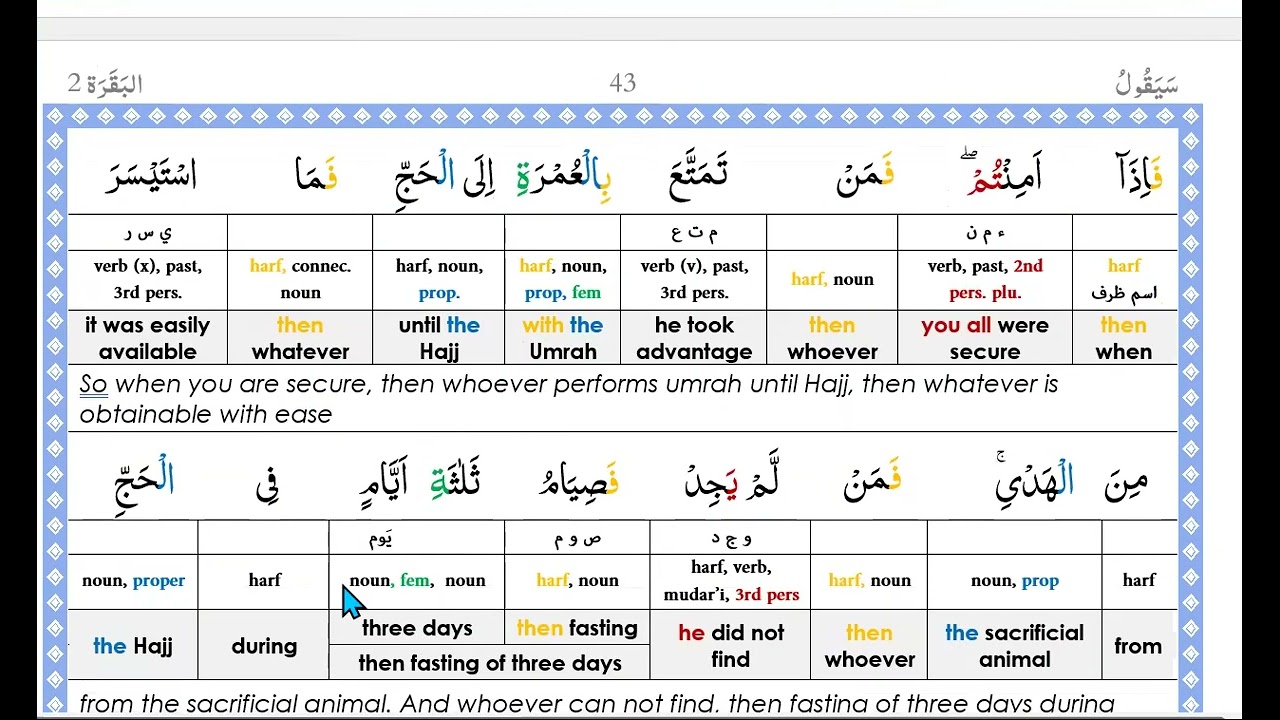
Task: Click the cell 'harf, connec. noun'
Action: pyautogui.click(x=300, y=279)
